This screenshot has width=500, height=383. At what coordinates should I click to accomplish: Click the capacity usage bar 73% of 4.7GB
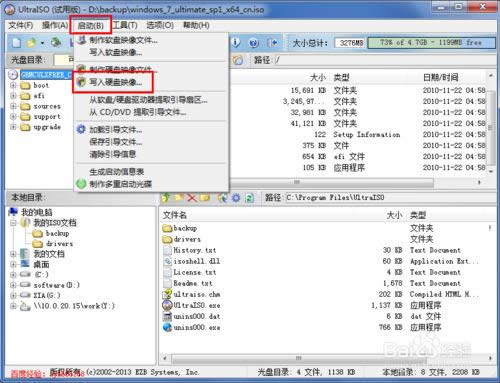pyautogui.click(x=431, y=43)
